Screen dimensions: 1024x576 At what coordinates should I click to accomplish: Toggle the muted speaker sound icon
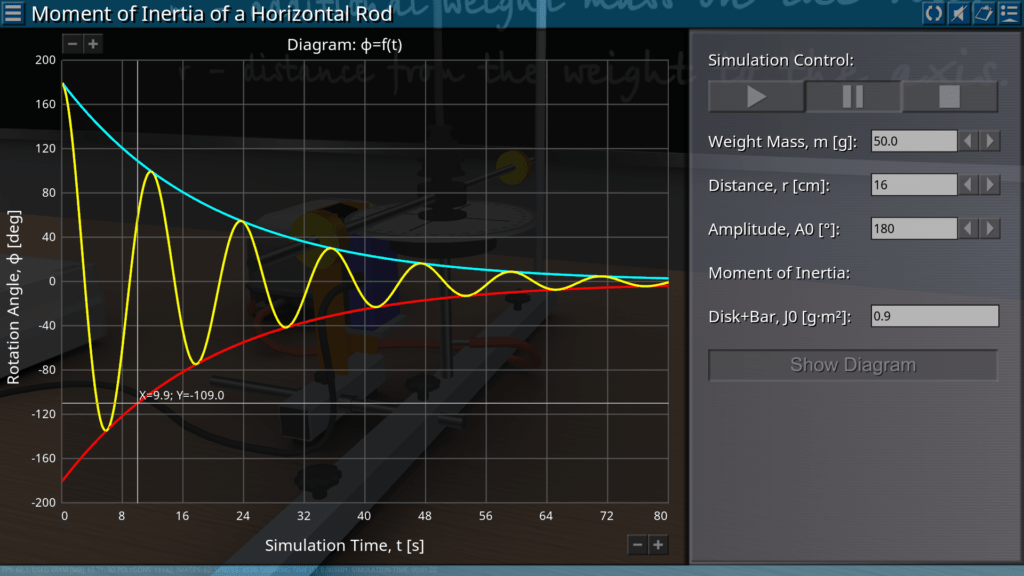(x=958, y=13)
